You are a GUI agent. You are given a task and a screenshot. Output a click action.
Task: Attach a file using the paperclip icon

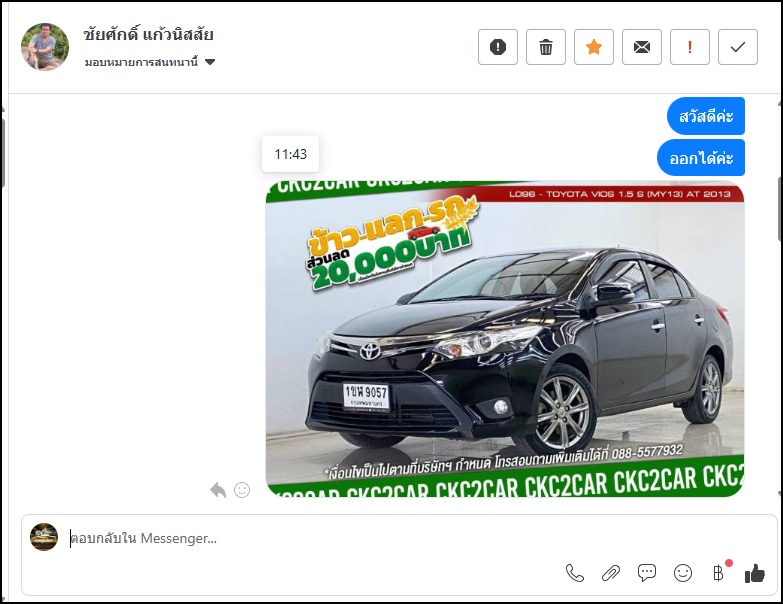tap(610, 573)
